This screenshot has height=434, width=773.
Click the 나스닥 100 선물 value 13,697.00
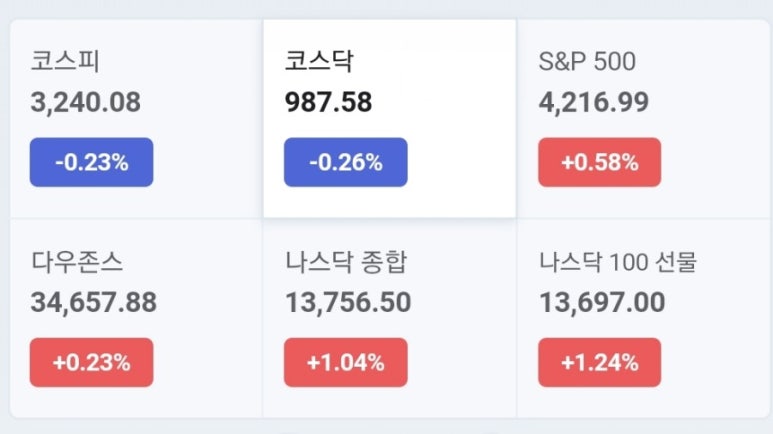602,302
